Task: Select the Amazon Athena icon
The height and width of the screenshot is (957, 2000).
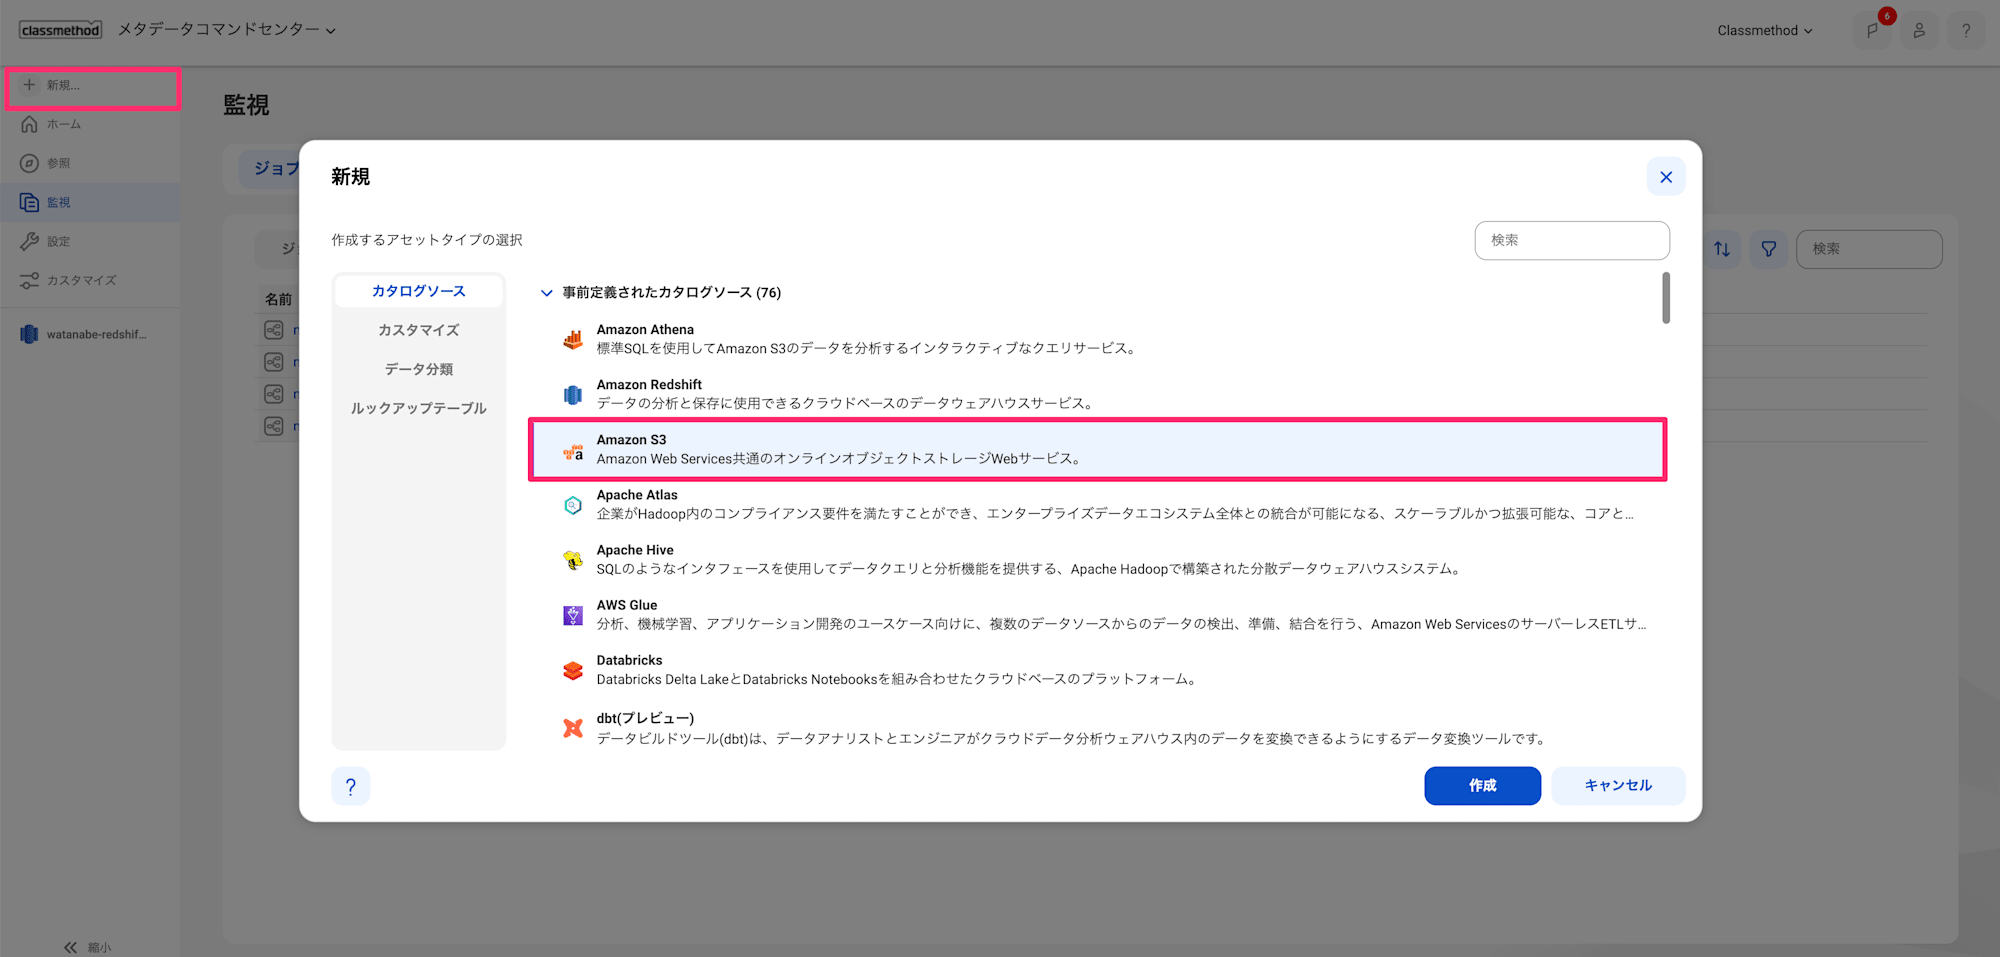Action: 573,340
